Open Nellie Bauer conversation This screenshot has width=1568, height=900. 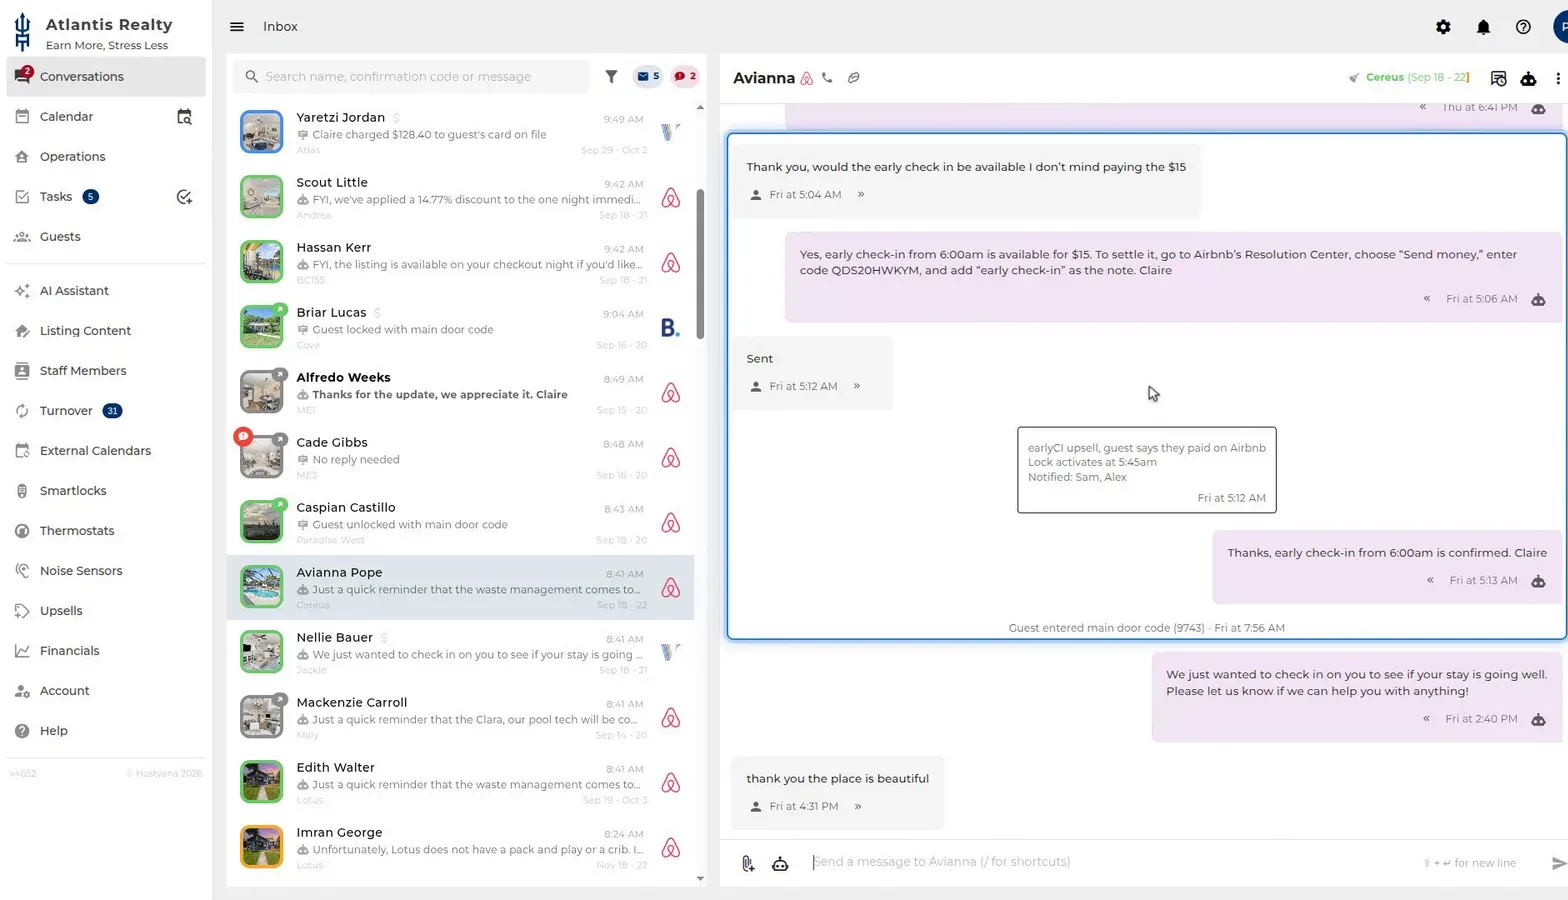pos(460,653)
